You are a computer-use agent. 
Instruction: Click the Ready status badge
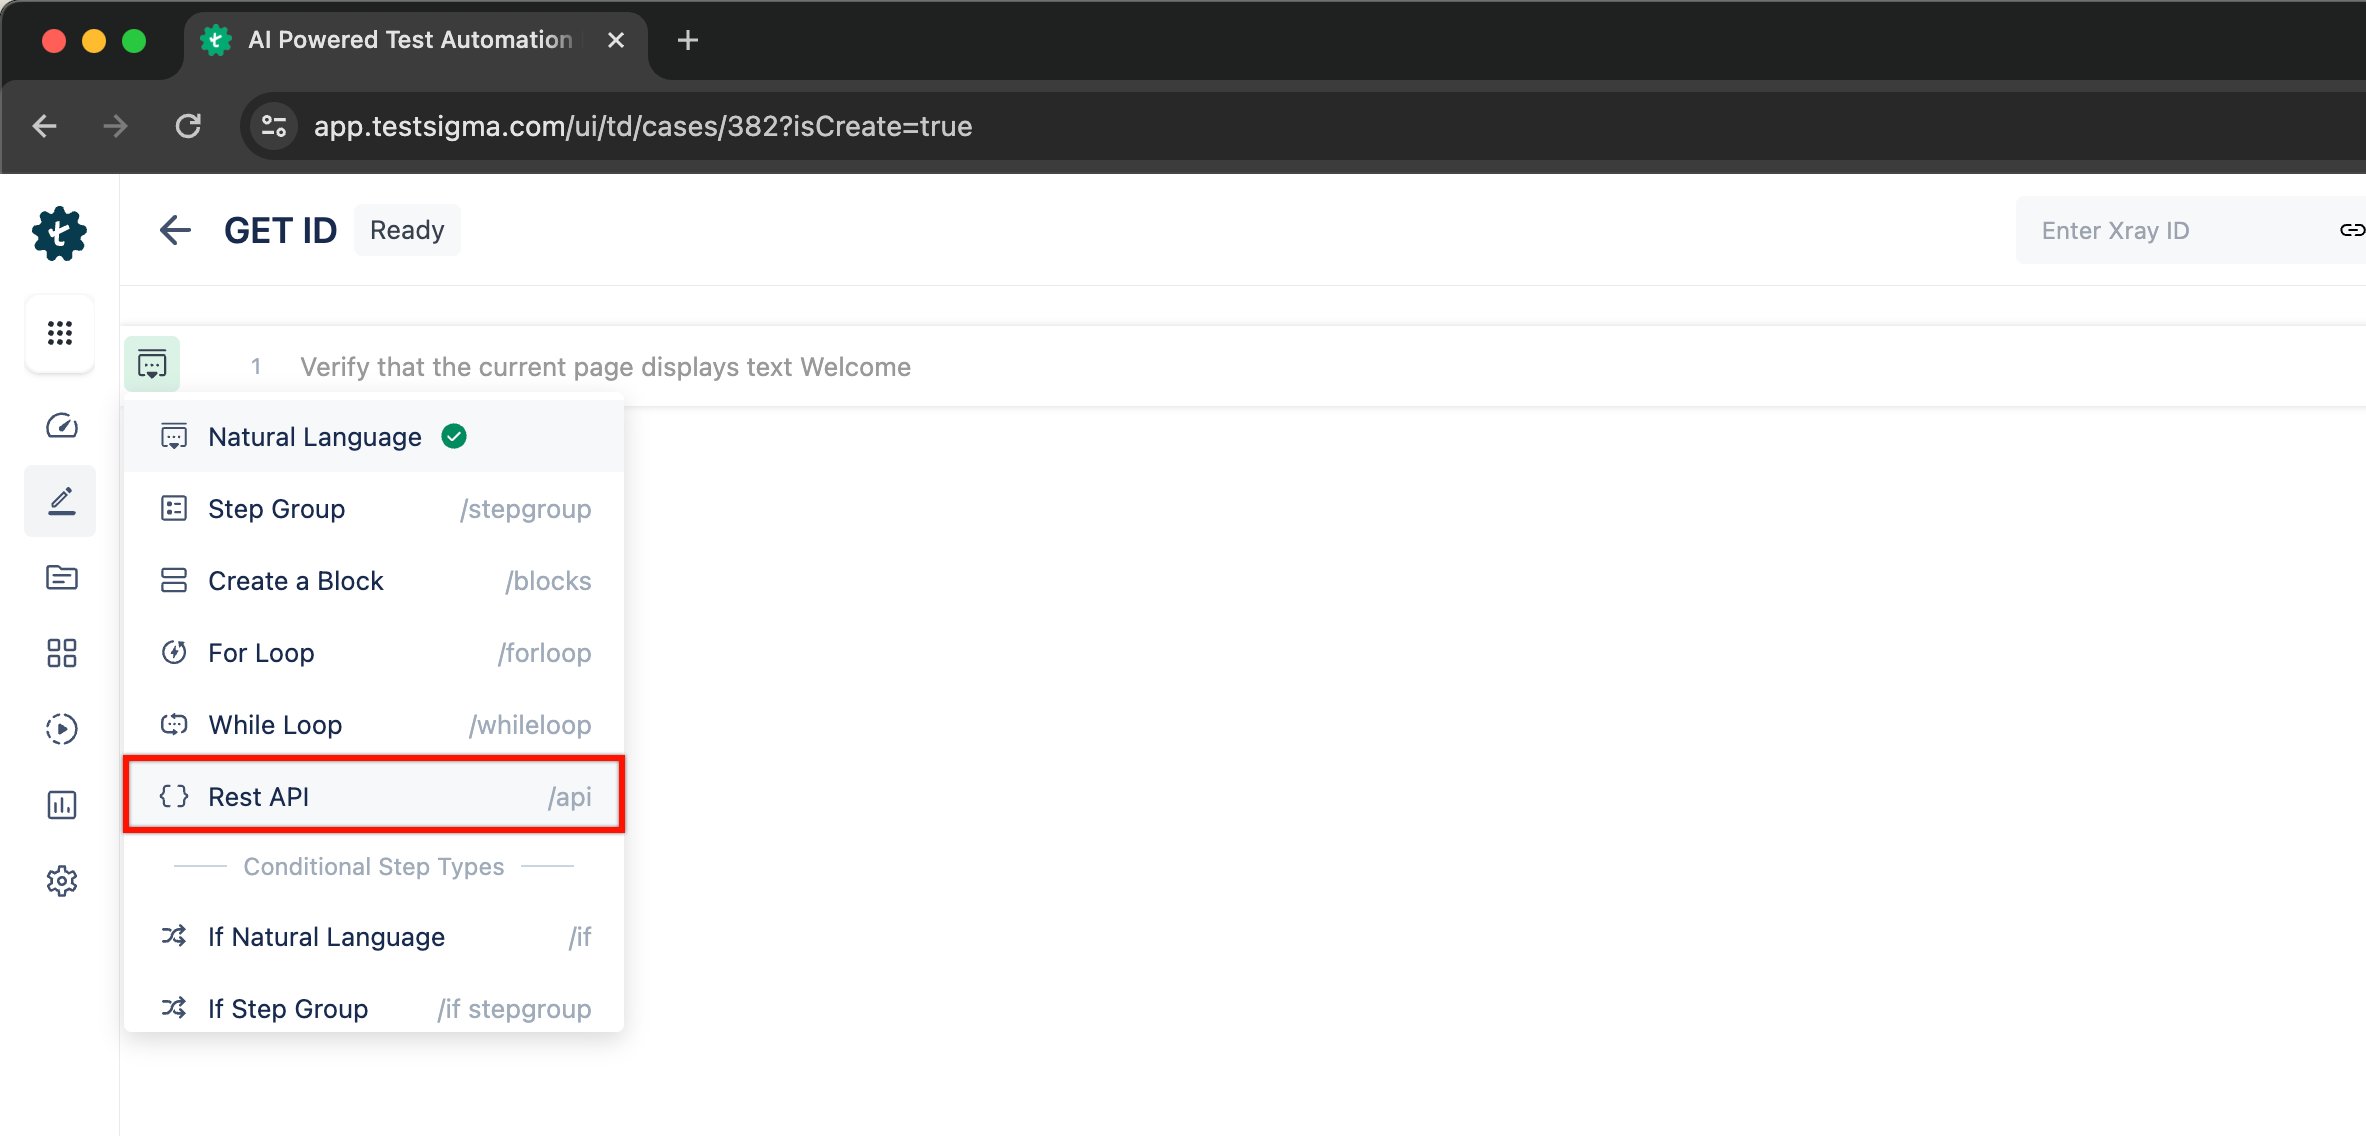407,229
